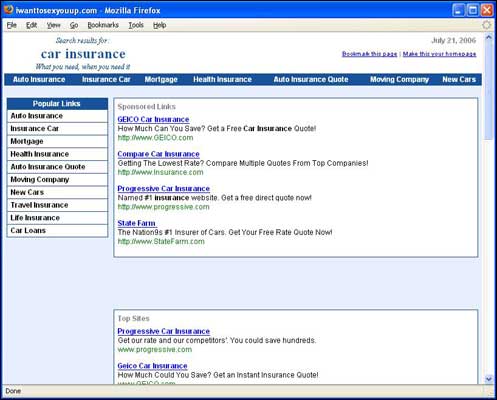Open the GEICO Car Insurance sponsored link

click(153, 119)
